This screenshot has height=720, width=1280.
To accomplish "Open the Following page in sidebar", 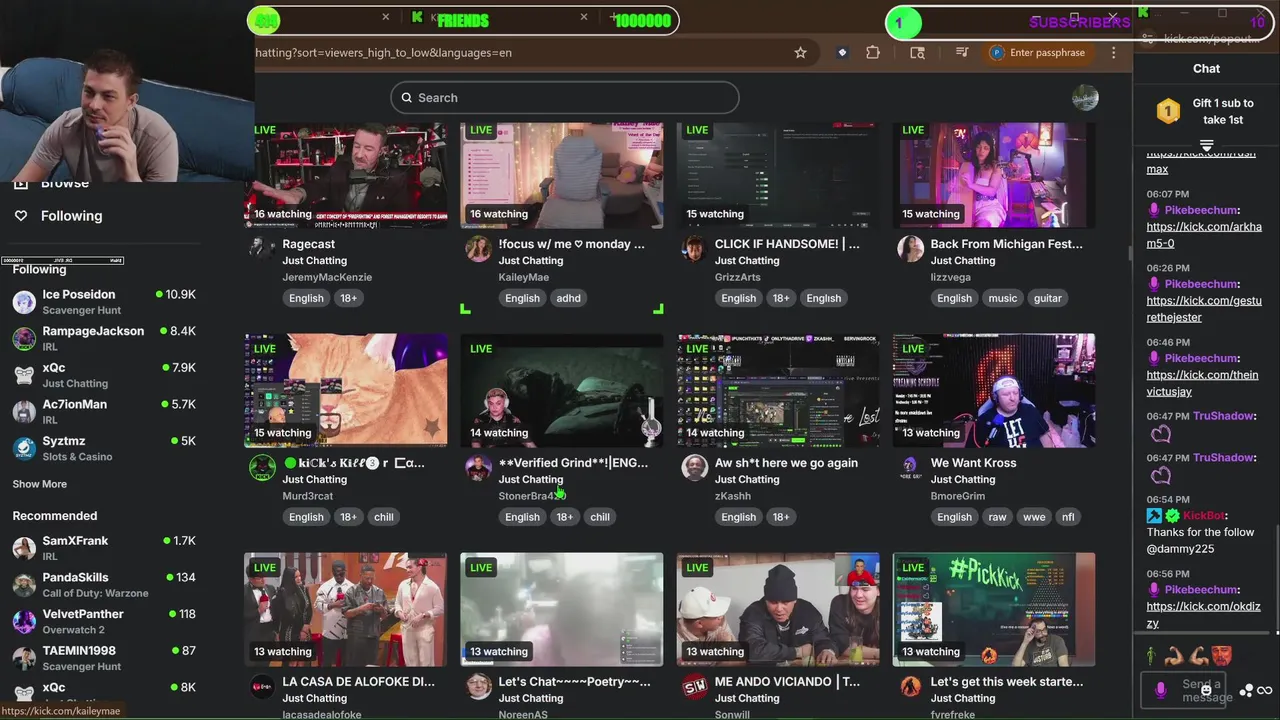I will pos(71,216).
